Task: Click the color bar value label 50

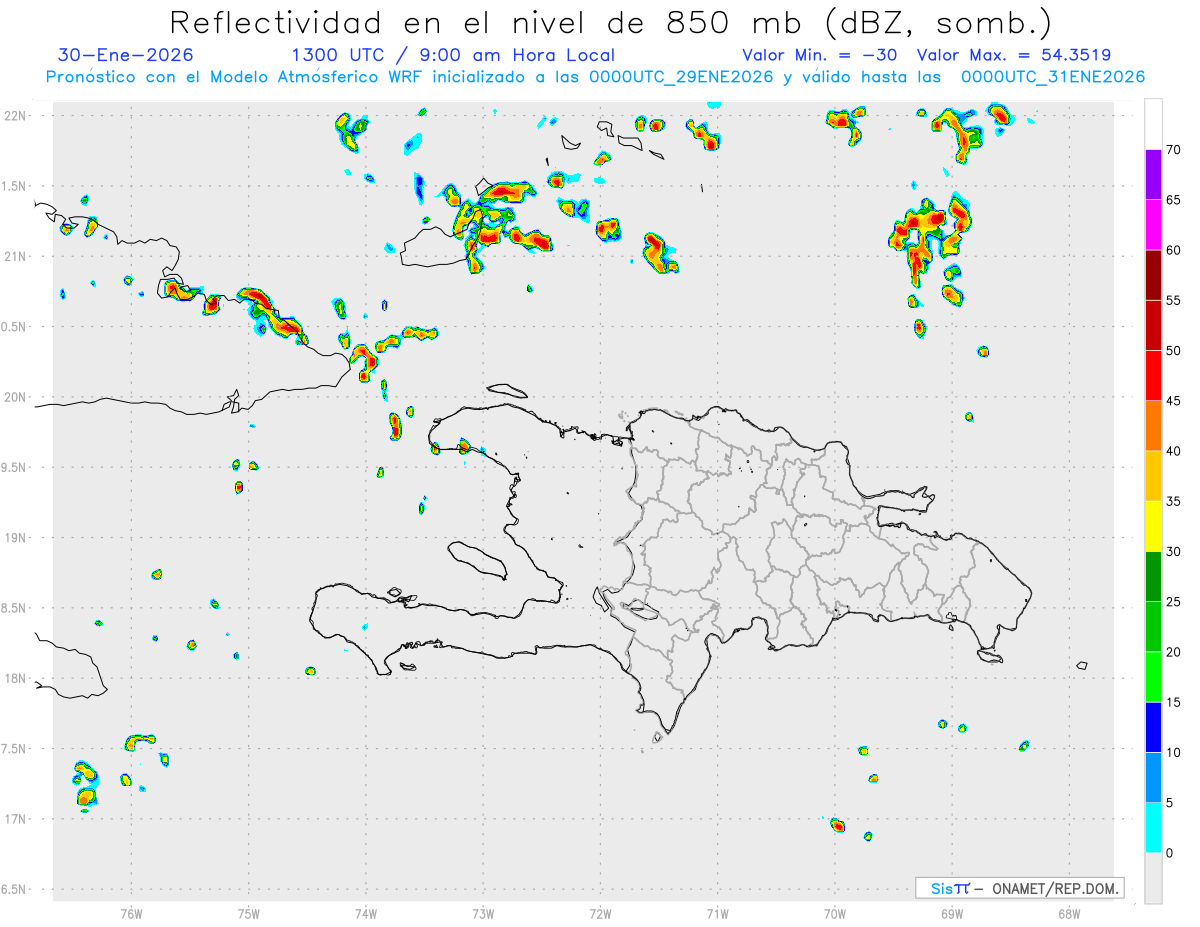Action: (x=1173, y=351)
